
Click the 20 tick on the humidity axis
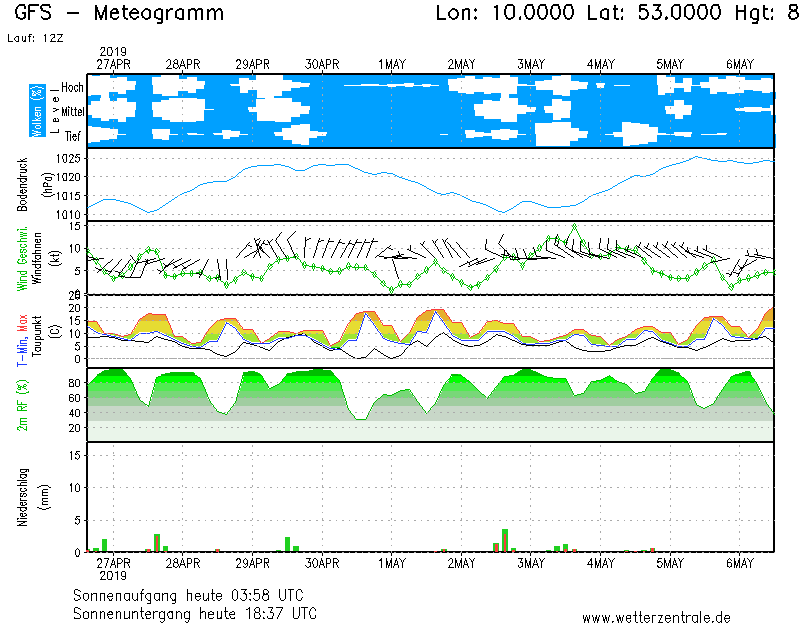pyautogui.click(x=74, y=428)
